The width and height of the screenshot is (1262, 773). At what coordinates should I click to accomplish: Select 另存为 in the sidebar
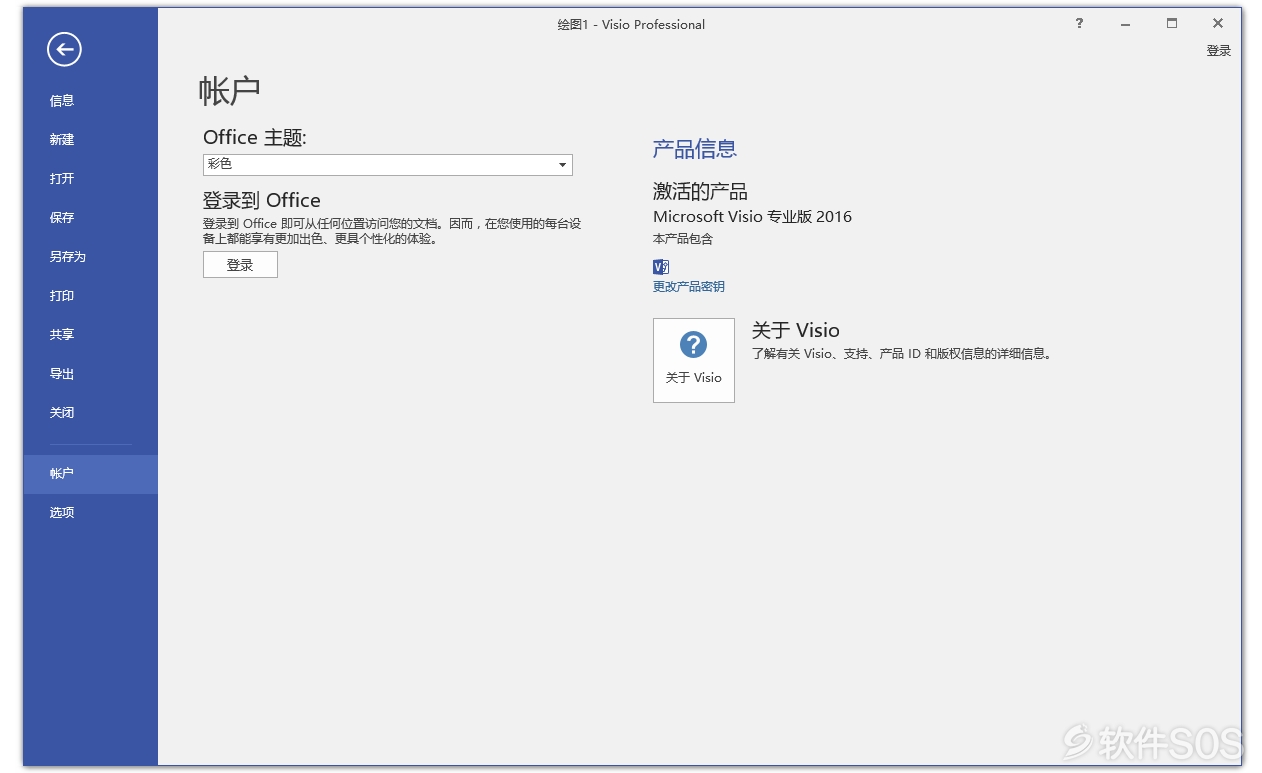(x=68, y=256)
